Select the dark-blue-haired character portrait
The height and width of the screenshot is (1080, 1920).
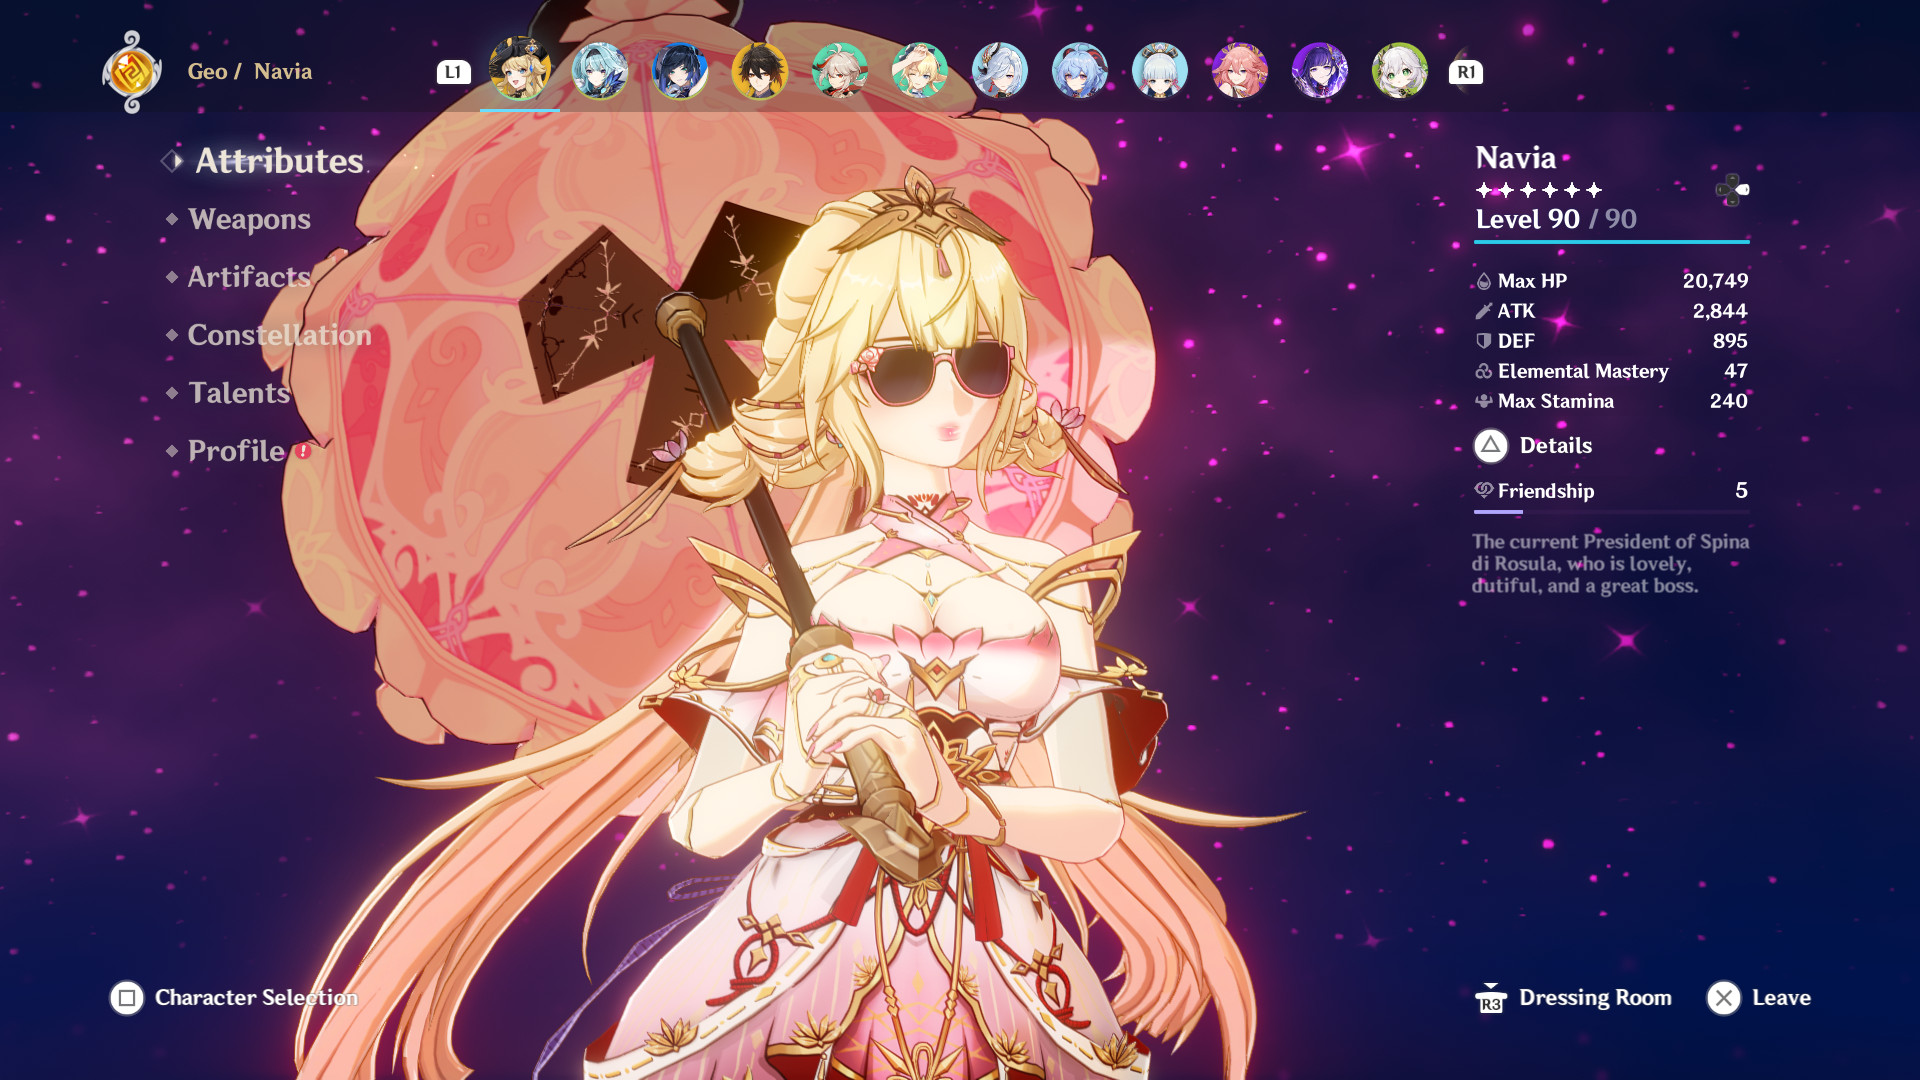pyautogui.click(x=679, y=71)
